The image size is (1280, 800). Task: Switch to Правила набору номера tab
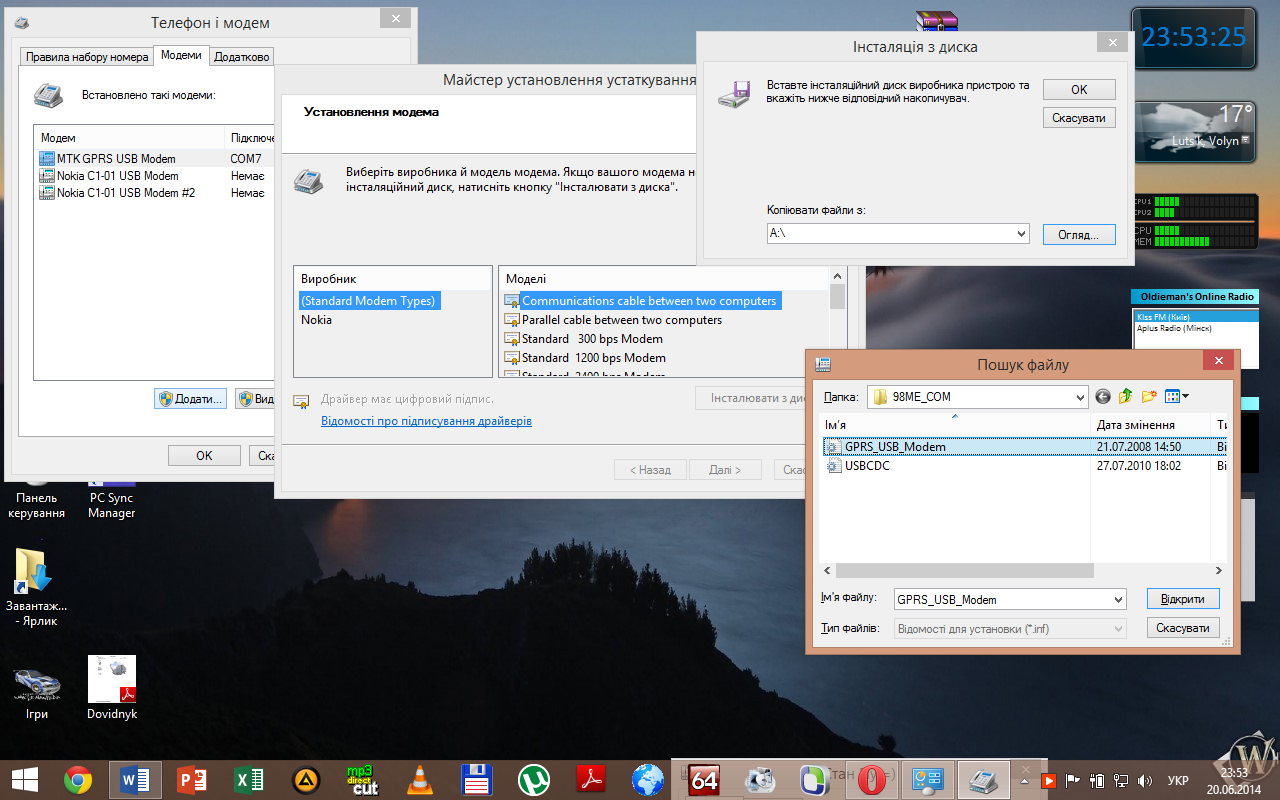pos(87,57)
